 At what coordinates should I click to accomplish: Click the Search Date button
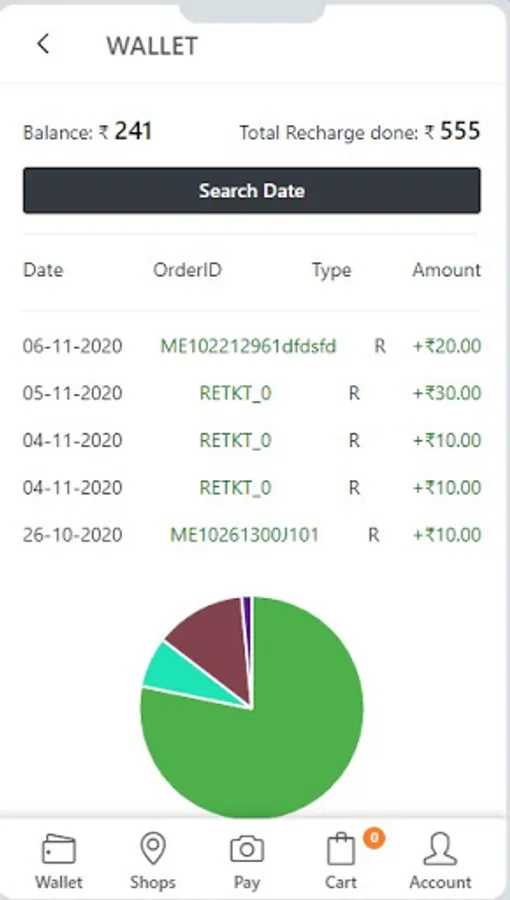(x=252, y=191)
